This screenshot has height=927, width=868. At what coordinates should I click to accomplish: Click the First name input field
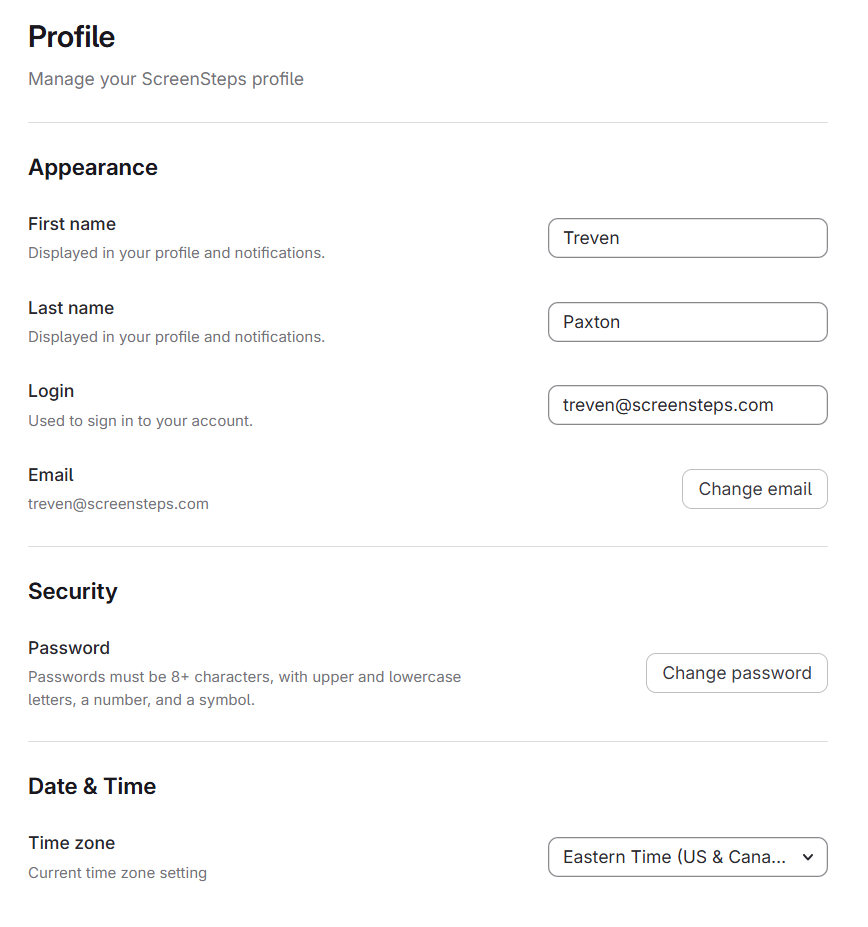click(x=687, y=238)
